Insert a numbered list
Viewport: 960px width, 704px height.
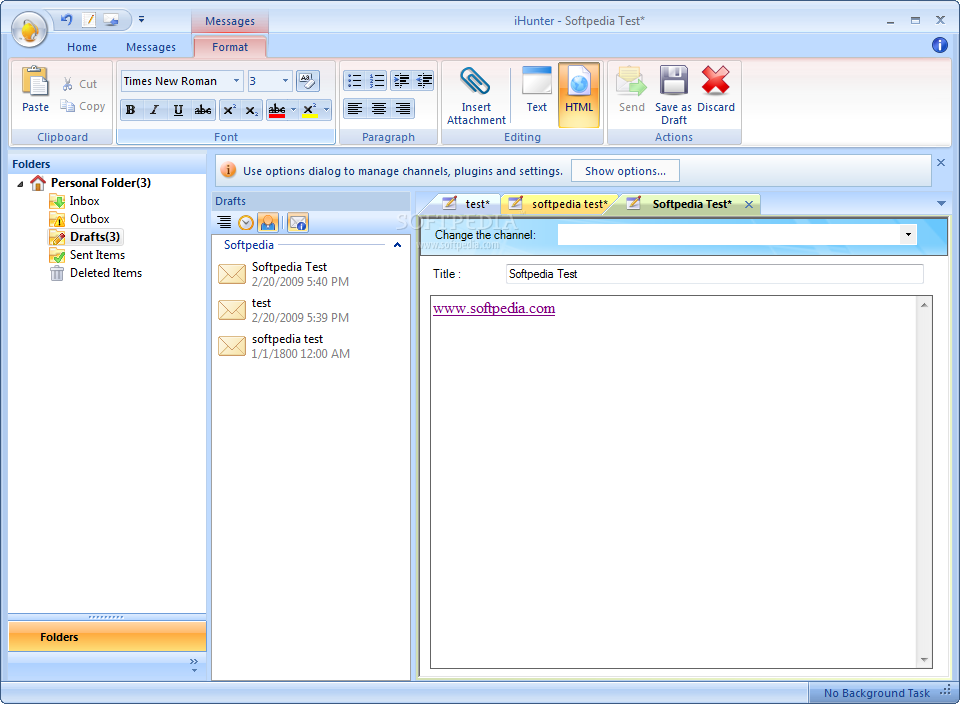(377, 81)
